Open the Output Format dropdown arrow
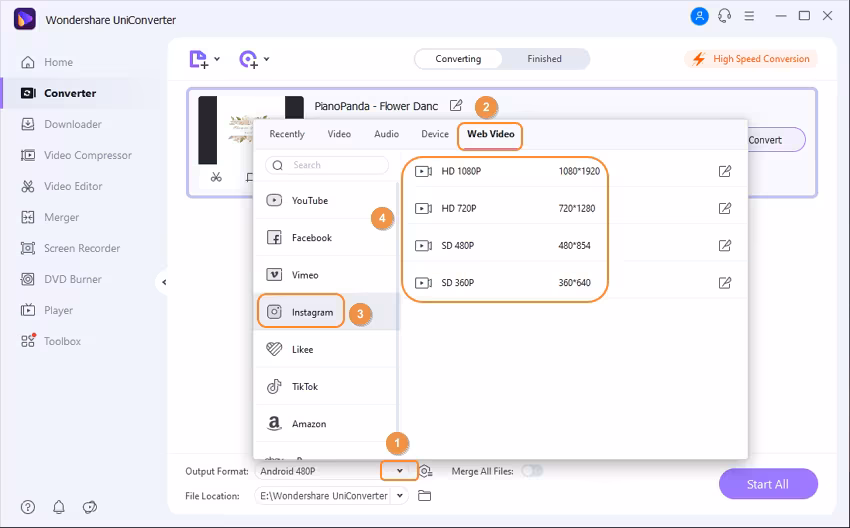 coord(400,471)
